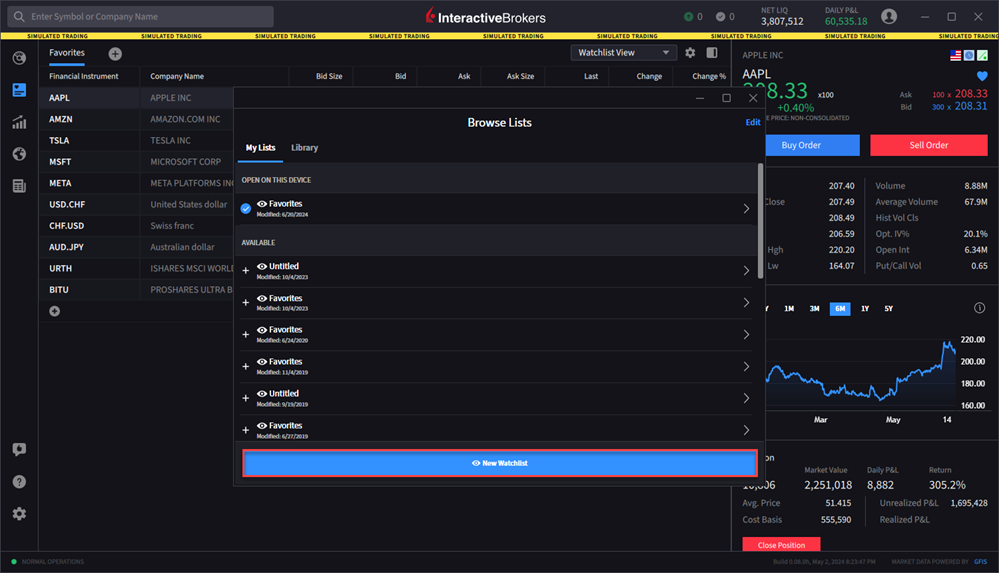Open the user account profile icon
Viewport: 999px width, 573px height.
pos(889,17)
